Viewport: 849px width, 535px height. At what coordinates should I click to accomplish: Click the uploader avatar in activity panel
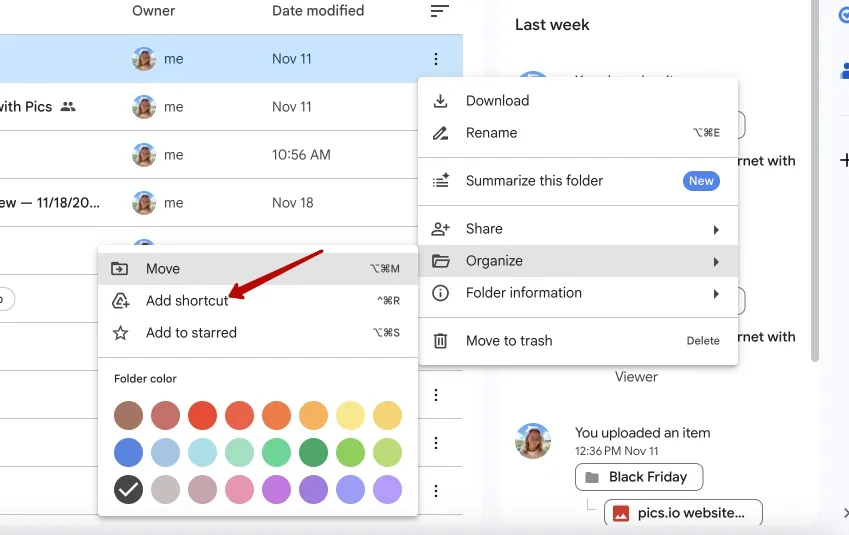(533, 441)
